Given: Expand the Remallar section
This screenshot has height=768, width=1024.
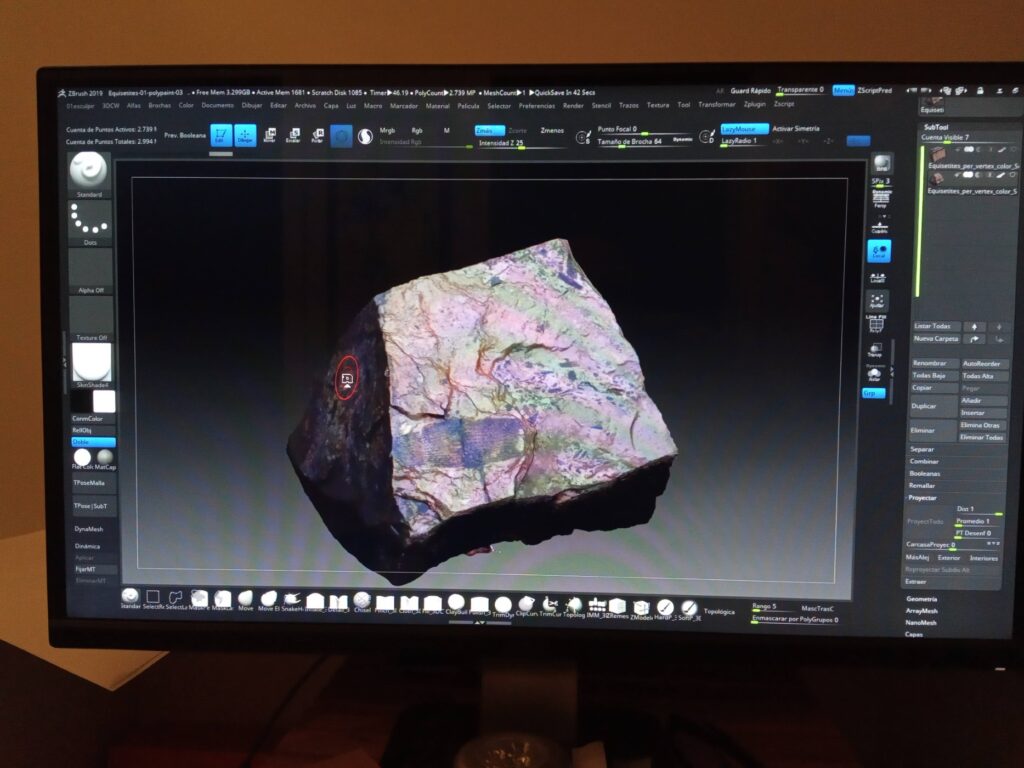Looking at the screenshot, I should click(x=921, y=485).
